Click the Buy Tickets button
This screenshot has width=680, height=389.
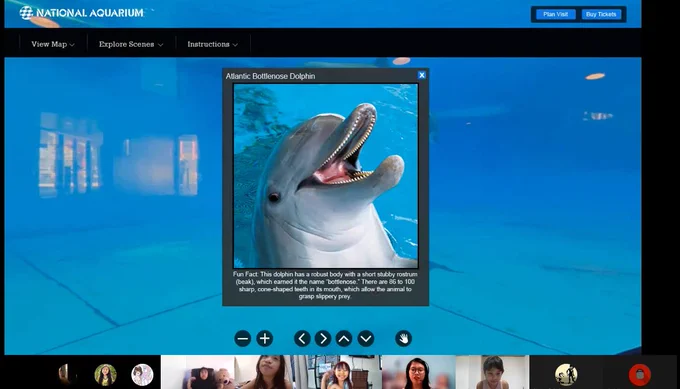click(601, 14)
